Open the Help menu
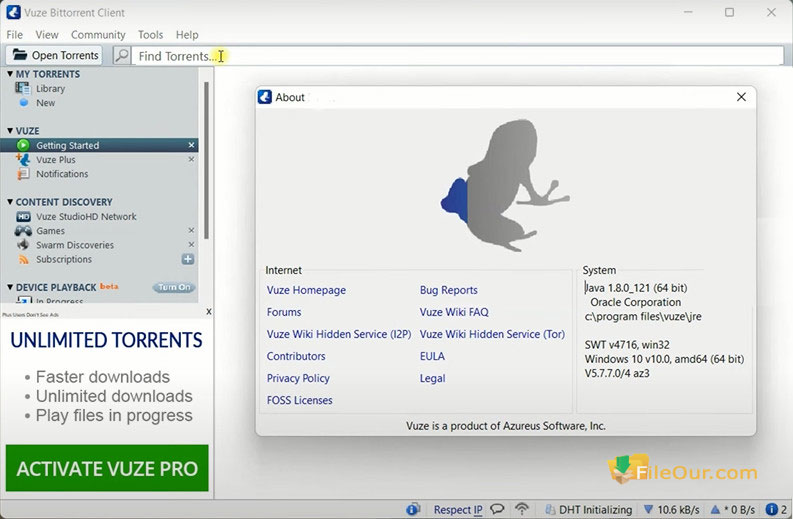Screen dimensions: 793x519 [187, 35]
